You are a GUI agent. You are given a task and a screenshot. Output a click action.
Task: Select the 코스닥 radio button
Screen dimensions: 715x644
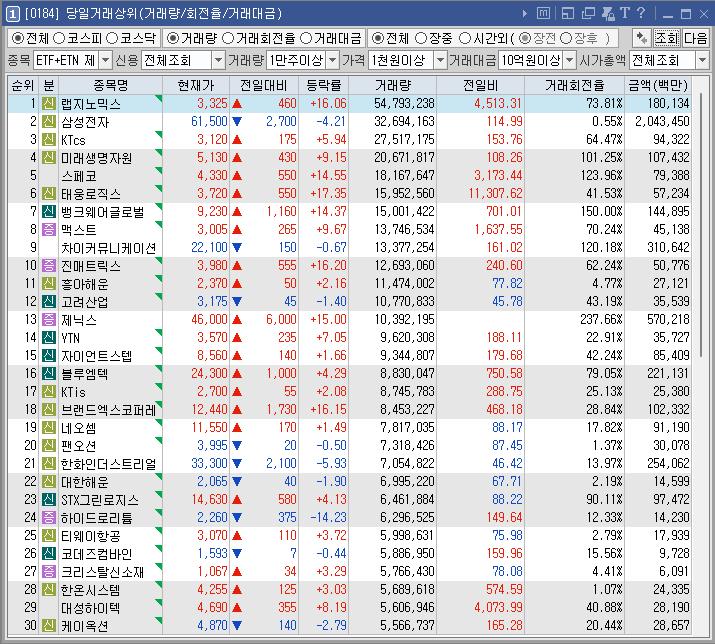[112, 38]
